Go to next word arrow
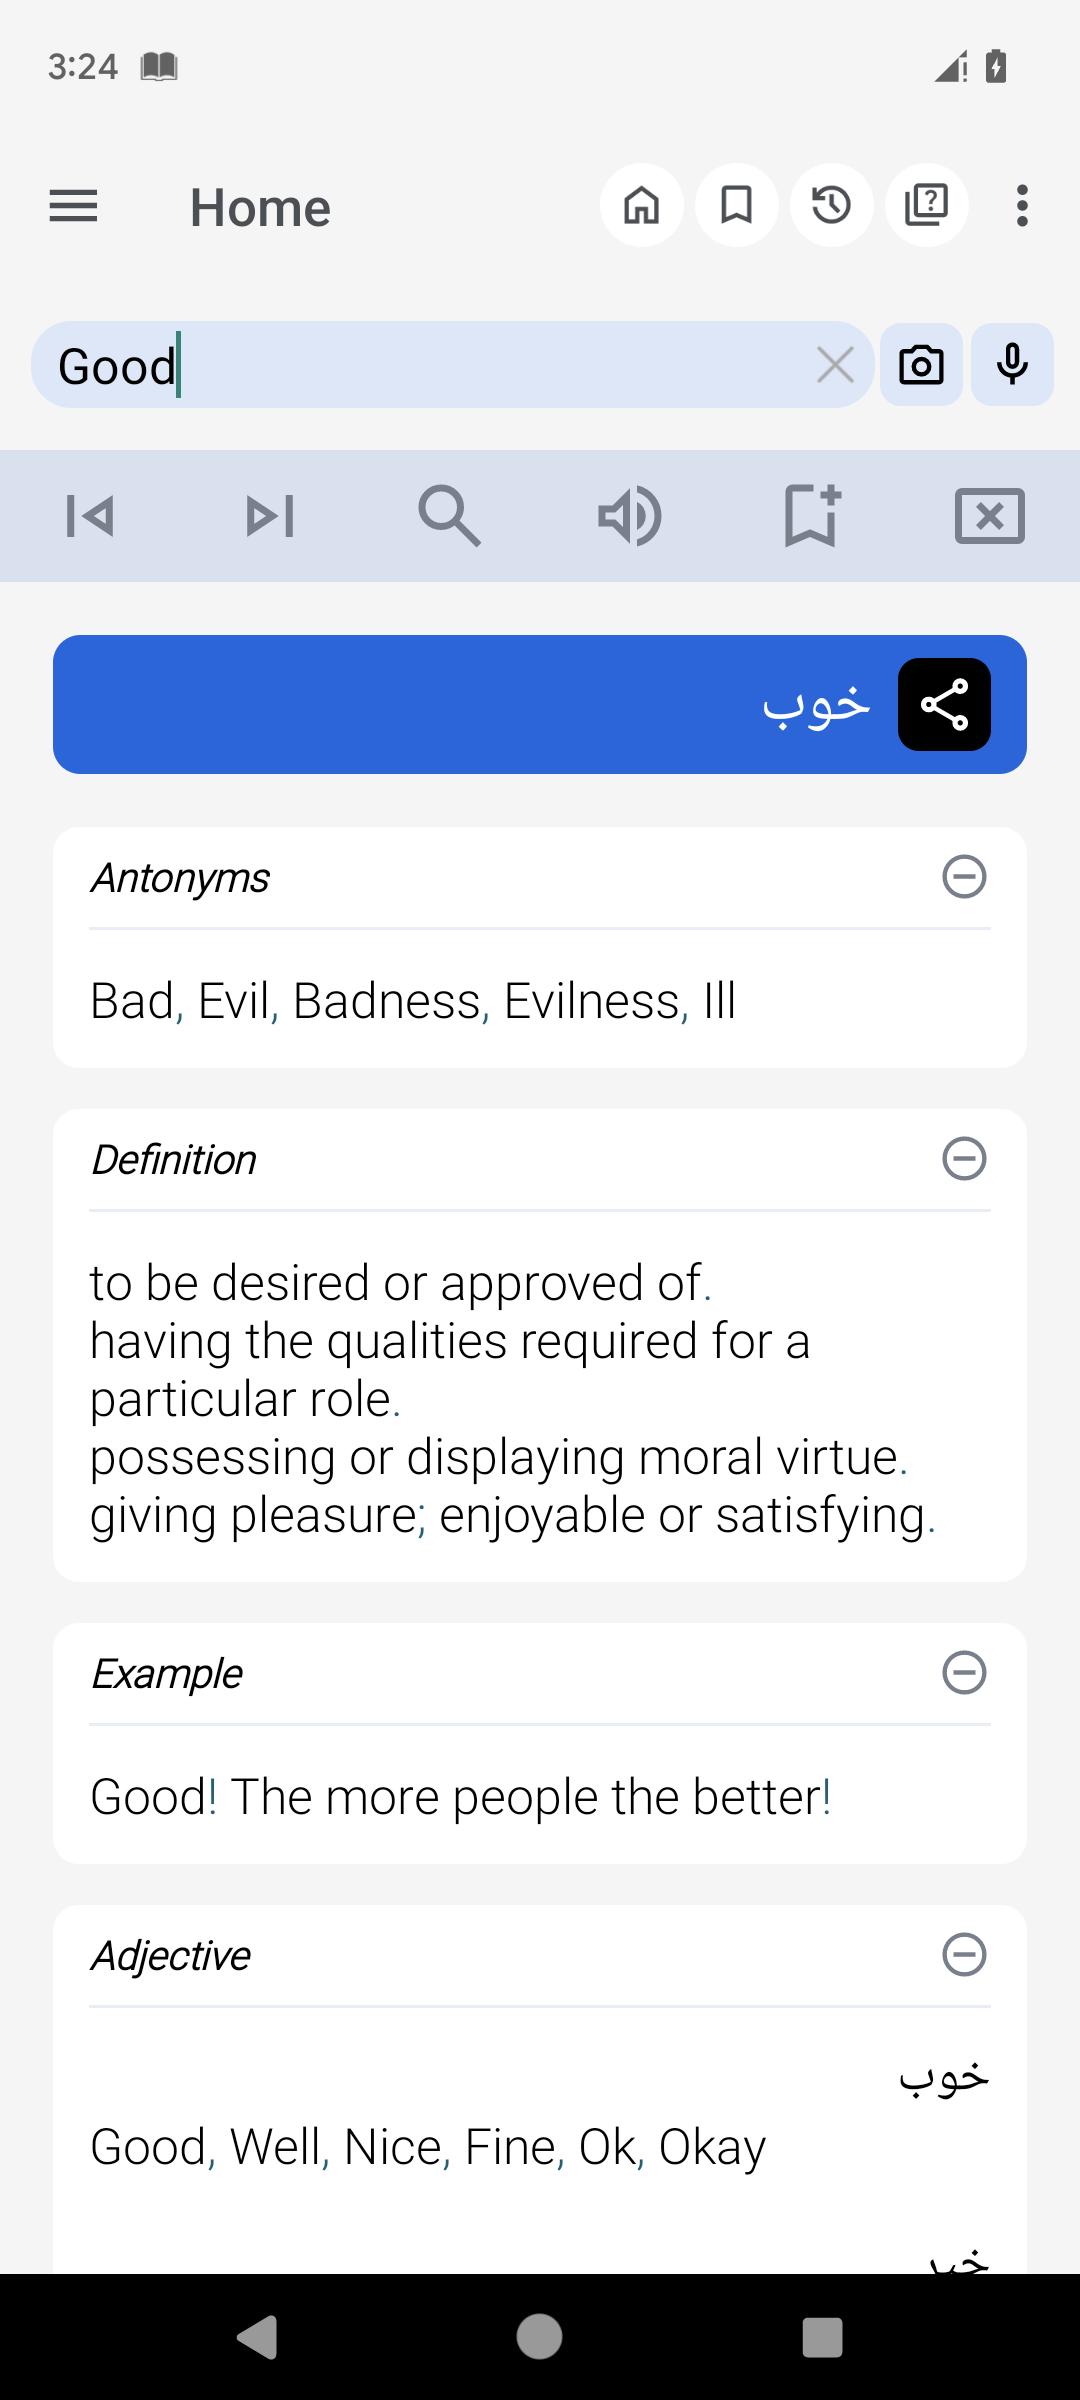The image size is (1080, 2400). click(x=270, y=516)
